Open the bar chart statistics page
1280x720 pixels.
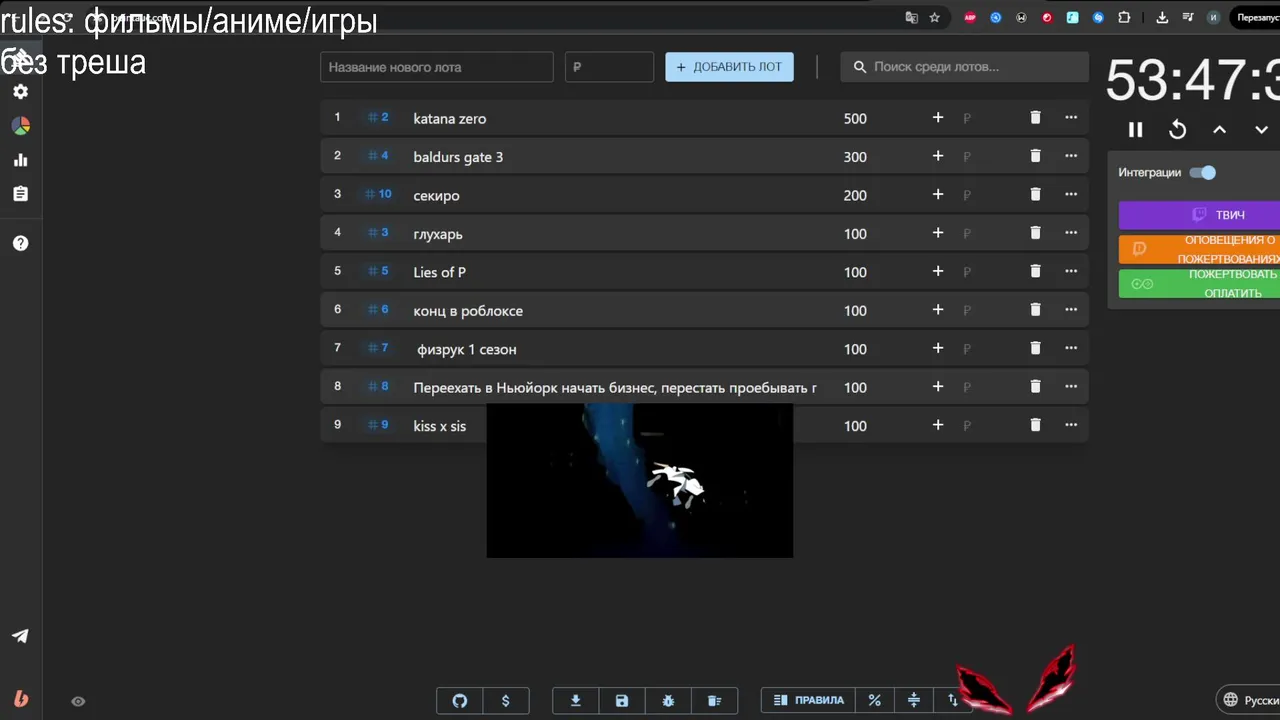pyautogui.click(x=20, y=160)
